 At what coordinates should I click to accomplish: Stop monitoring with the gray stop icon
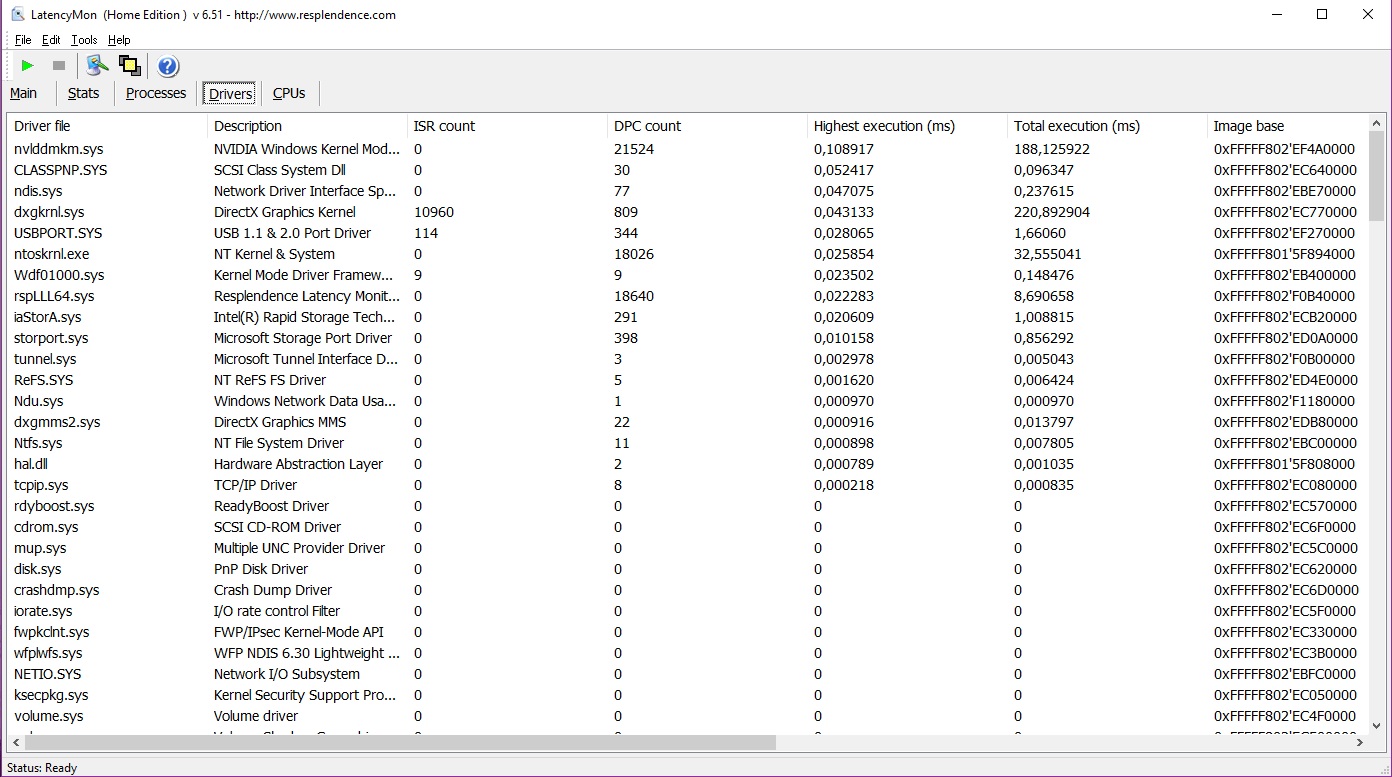pyautogui.click(x=59, y=66)
